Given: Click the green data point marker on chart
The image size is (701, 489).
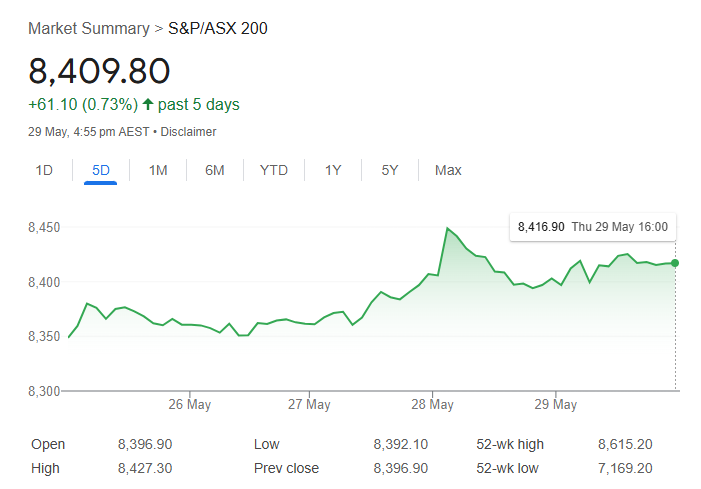Looking at the screenshot, I should tap(675, 263).
